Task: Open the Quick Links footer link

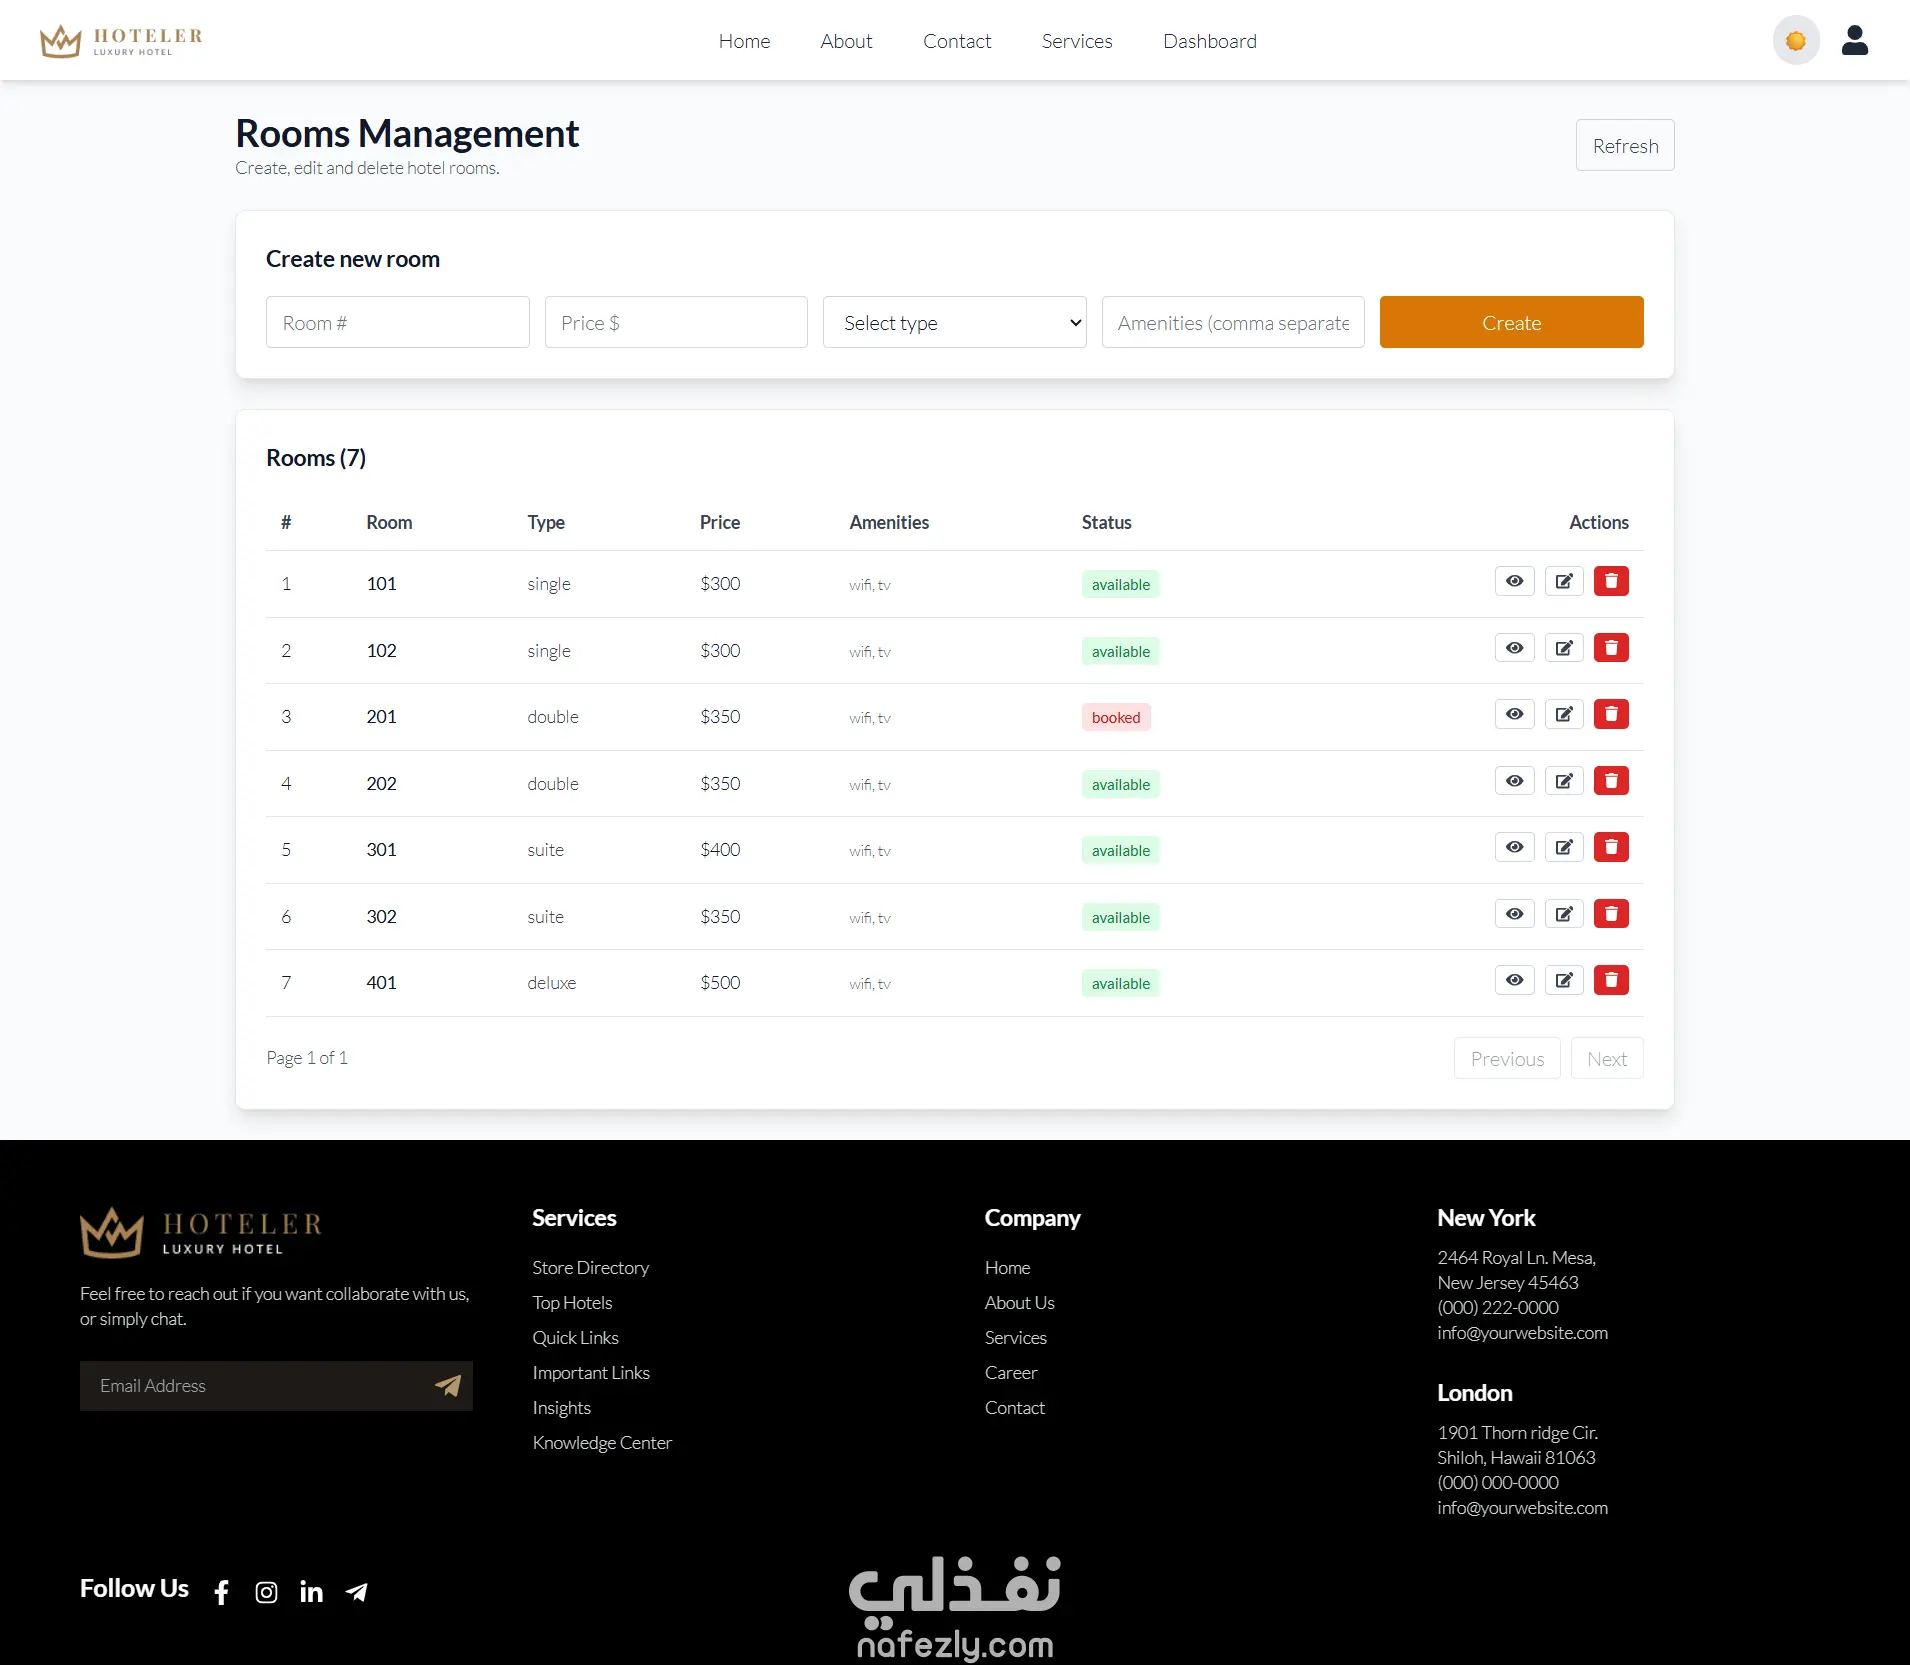Action: pos(575,1337)
